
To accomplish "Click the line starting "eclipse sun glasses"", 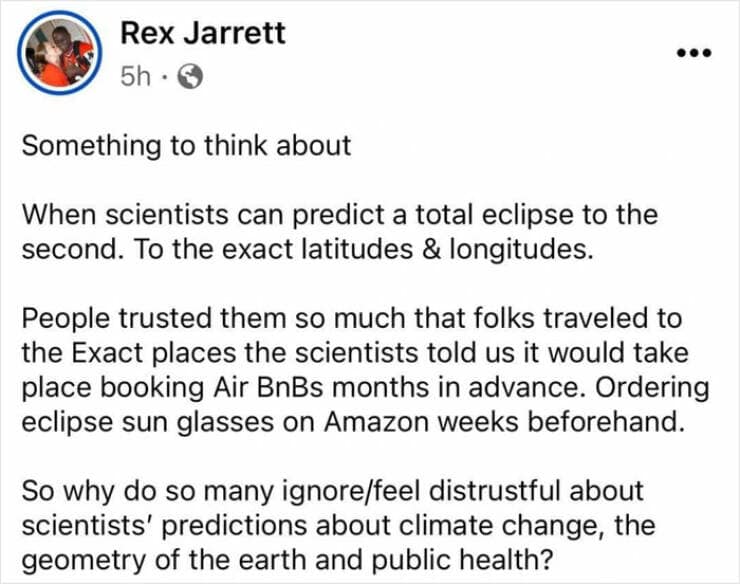I will 357,422.
